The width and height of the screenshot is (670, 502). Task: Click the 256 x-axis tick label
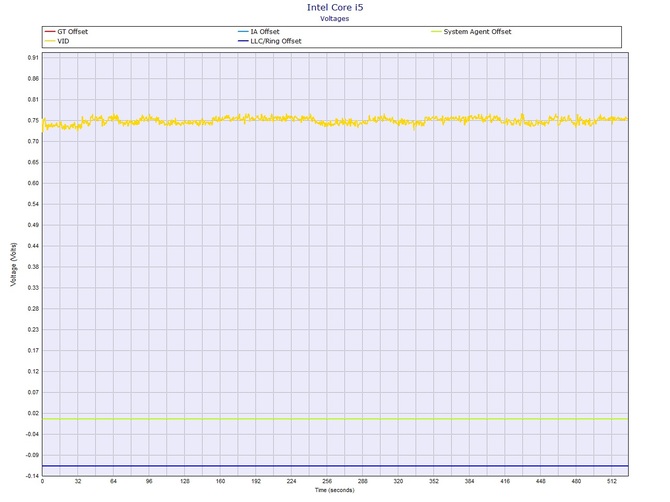pos(327,481)
